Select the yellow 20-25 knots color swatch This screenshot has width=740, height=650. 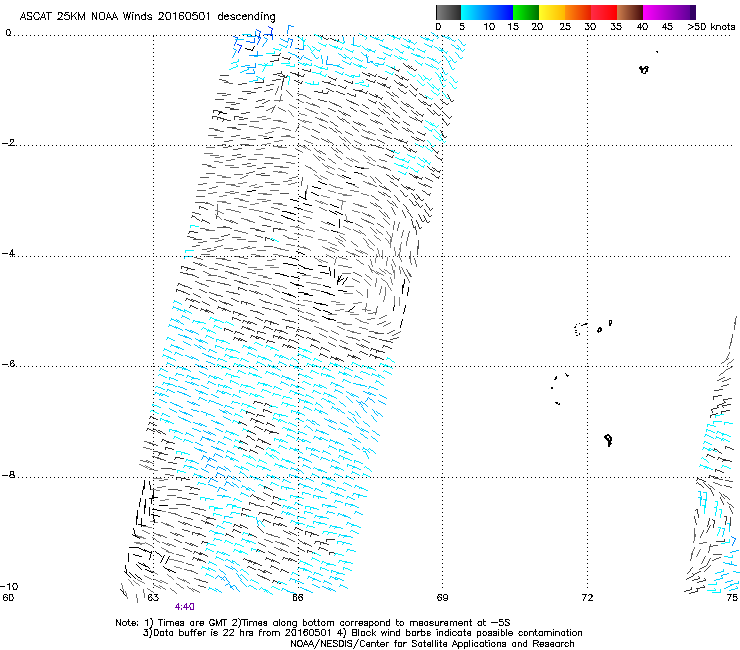click(552, 12)
